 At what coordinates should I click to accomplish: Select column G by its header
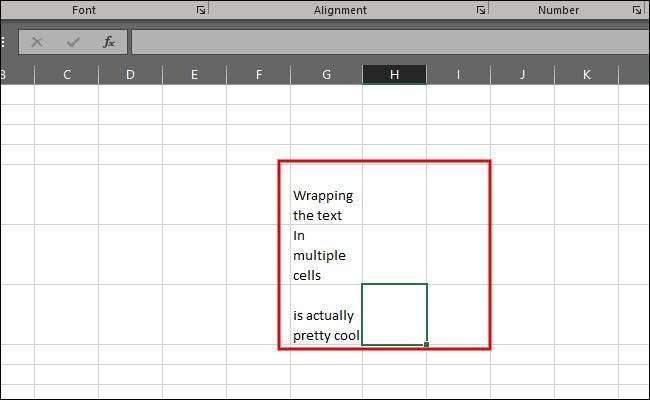click(x=327, y=74)
